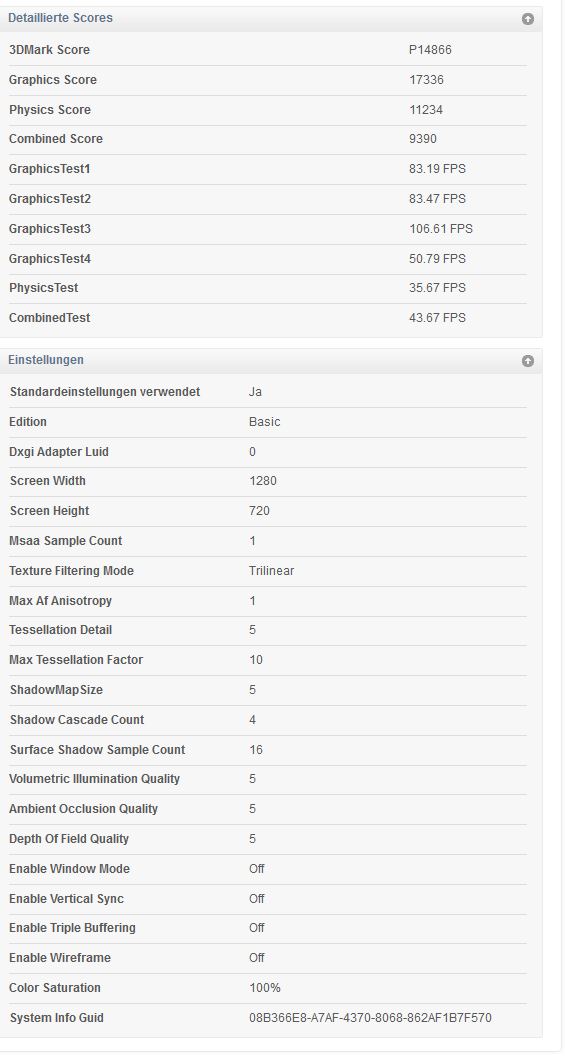566x1057 pixels.
Task: Select the Texture Filtering Mode value Trilinear
Action: coord(272,571)
